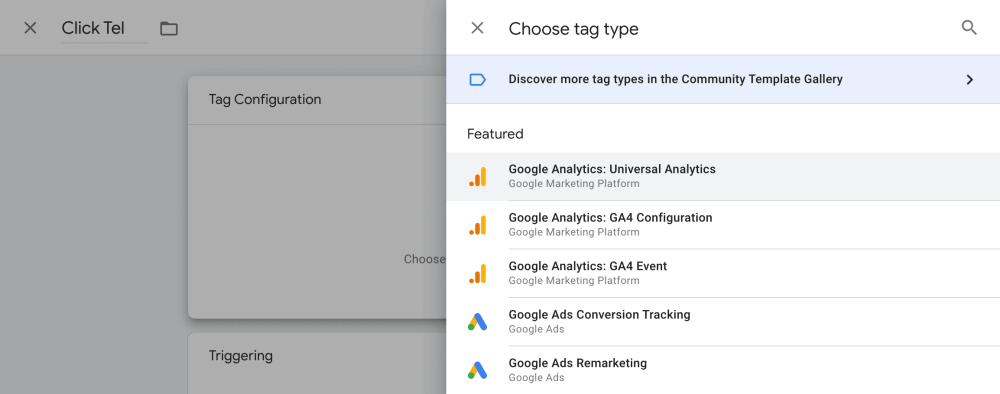
Task: Click the Tag Configuration card
Action: click(x=317, y=198)
